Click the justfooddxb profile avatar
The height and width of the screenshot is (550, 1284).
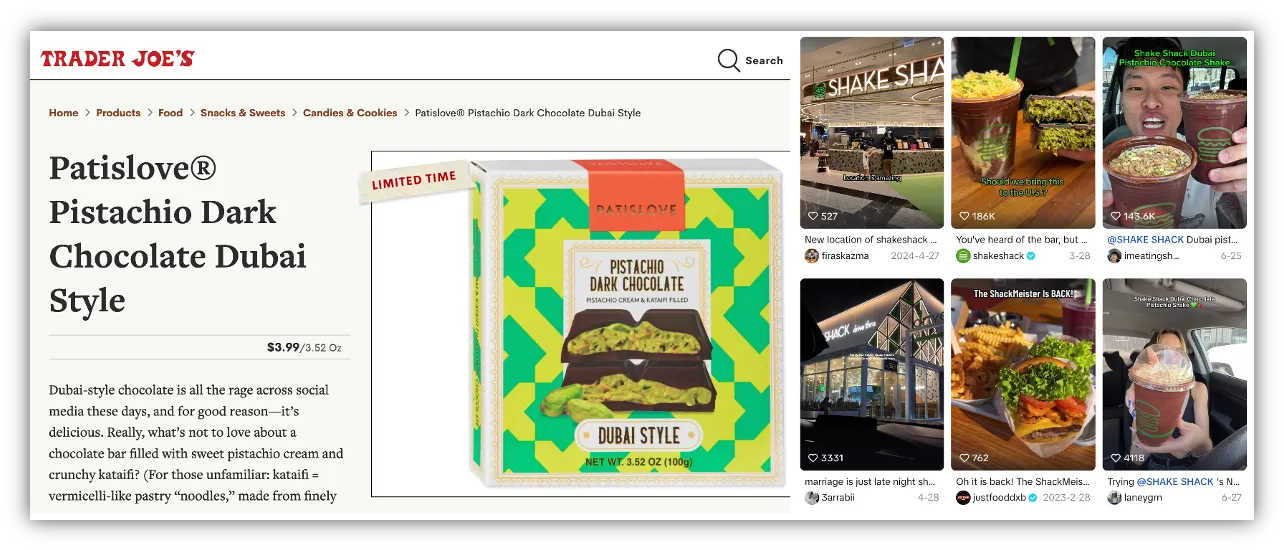pos(963,498)
